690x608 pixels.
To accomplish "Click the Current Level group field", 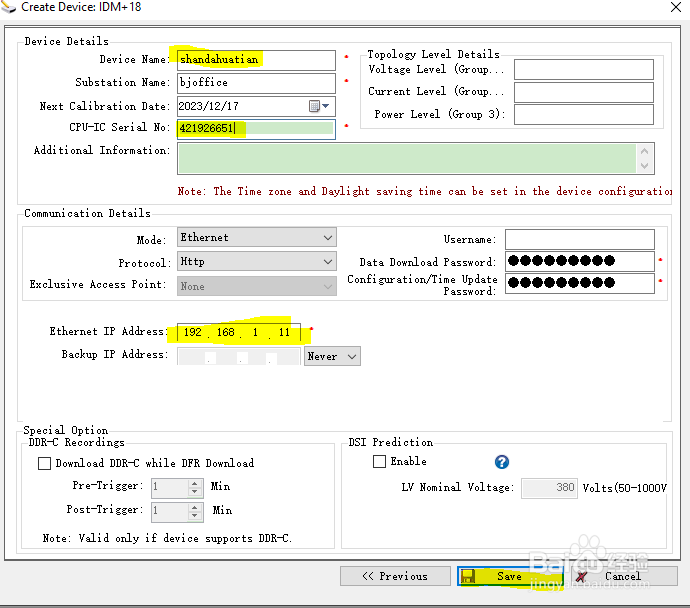I will pyautogui.click(x=584, y=92).
